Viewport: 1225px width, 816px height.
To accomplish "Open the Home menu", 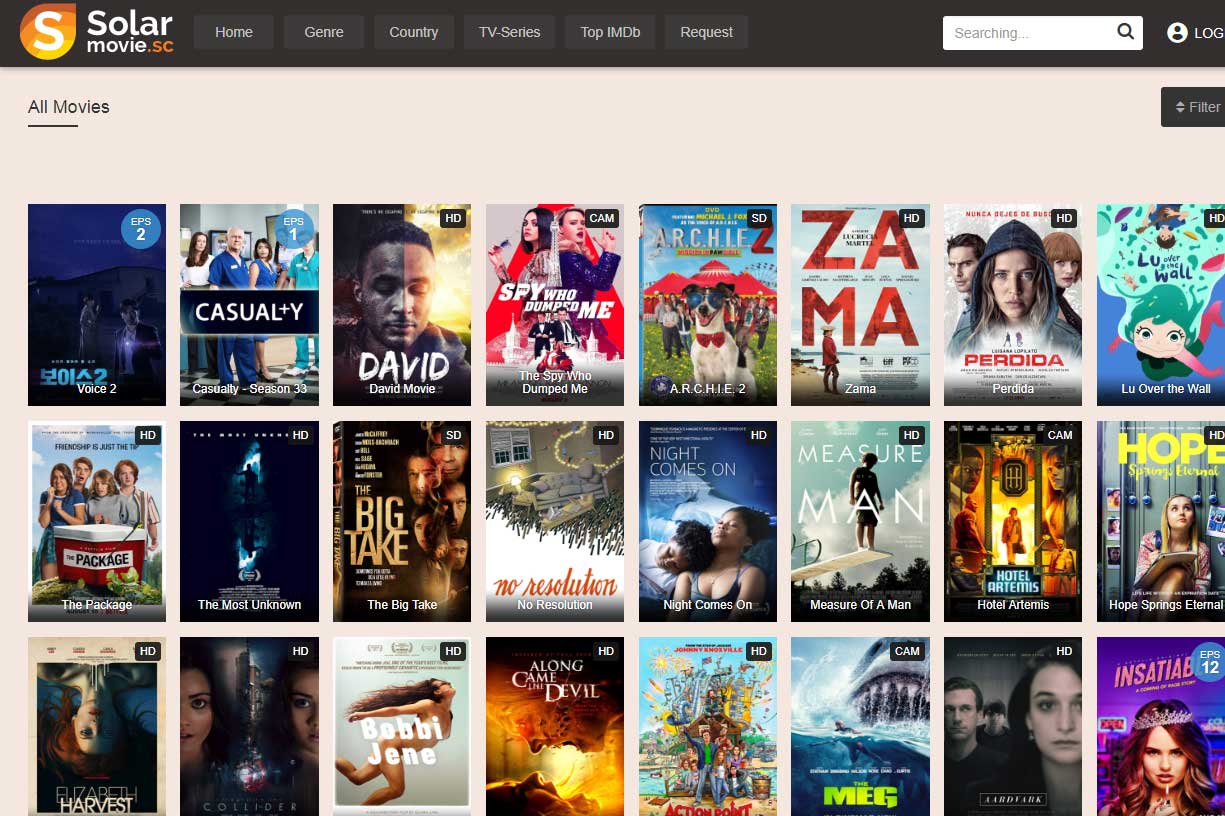I will pos(234,32).
